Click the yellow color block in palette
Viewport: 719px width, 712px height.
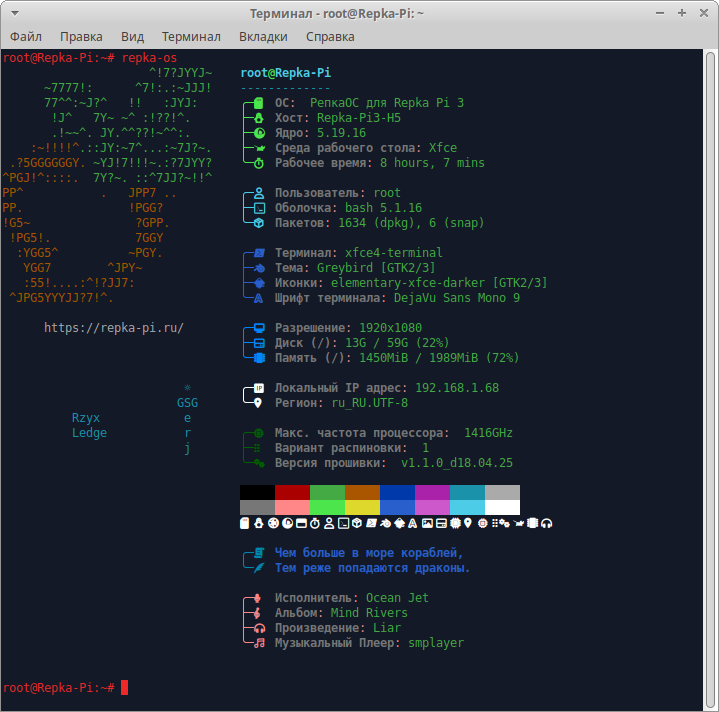pyautogui.click(x=362, y=507)
